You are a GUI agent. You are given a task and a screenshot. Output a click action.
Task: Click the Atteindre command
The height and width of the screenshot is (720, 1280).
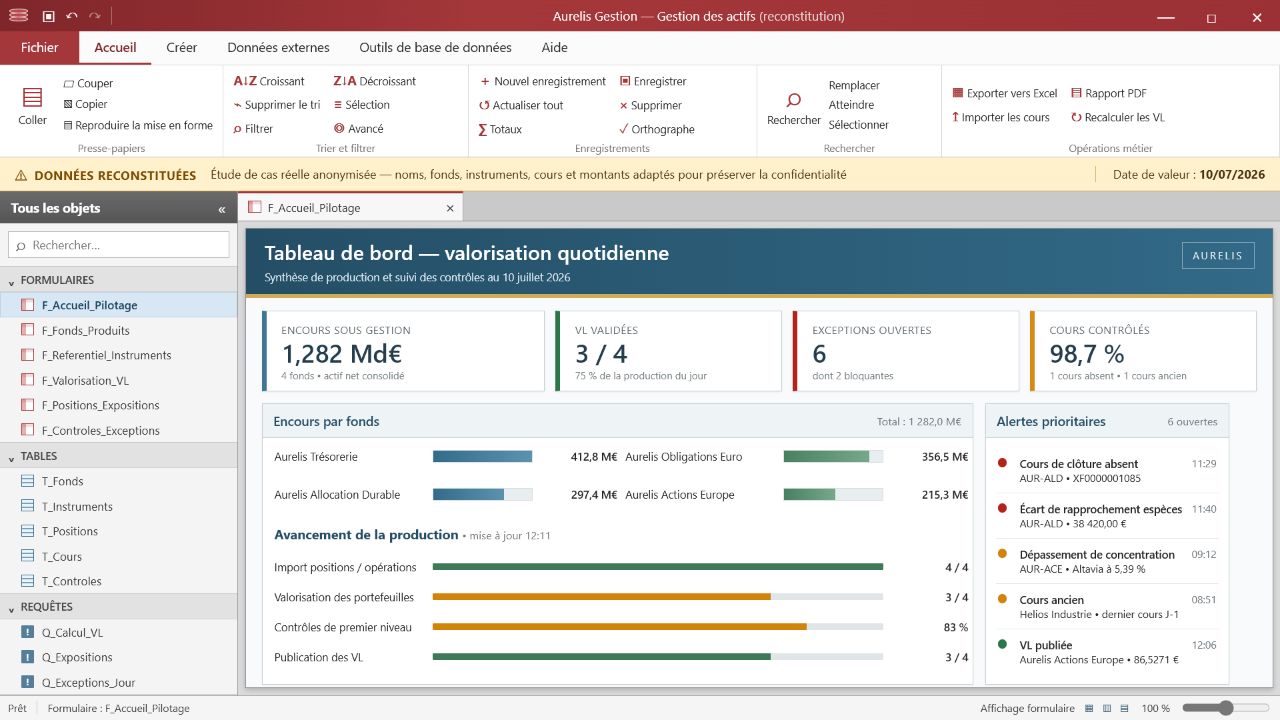click(x=851, y=105)
